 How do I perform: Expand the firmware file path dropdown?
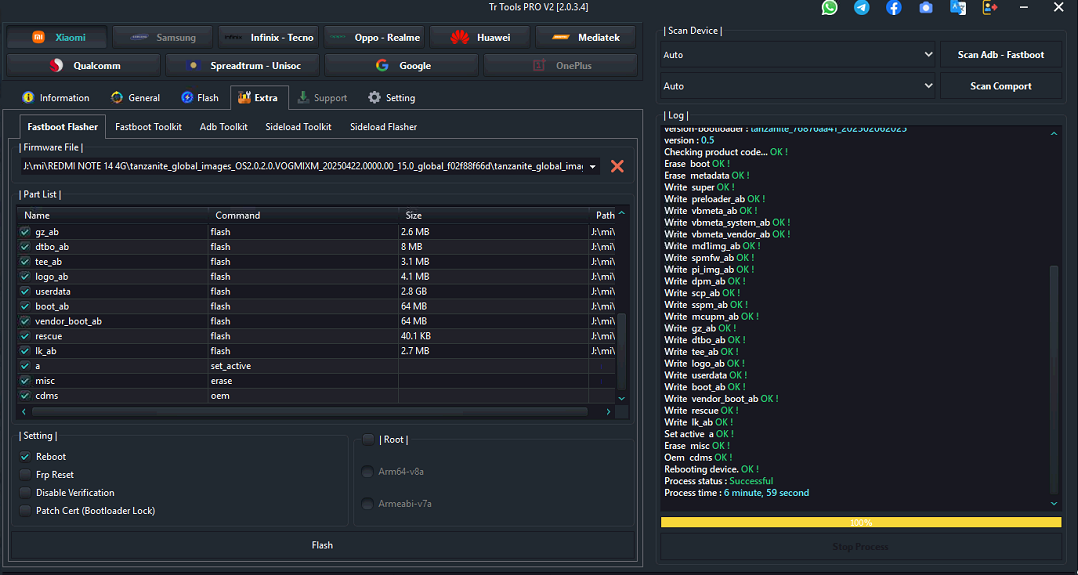click(x=594, y=166)
